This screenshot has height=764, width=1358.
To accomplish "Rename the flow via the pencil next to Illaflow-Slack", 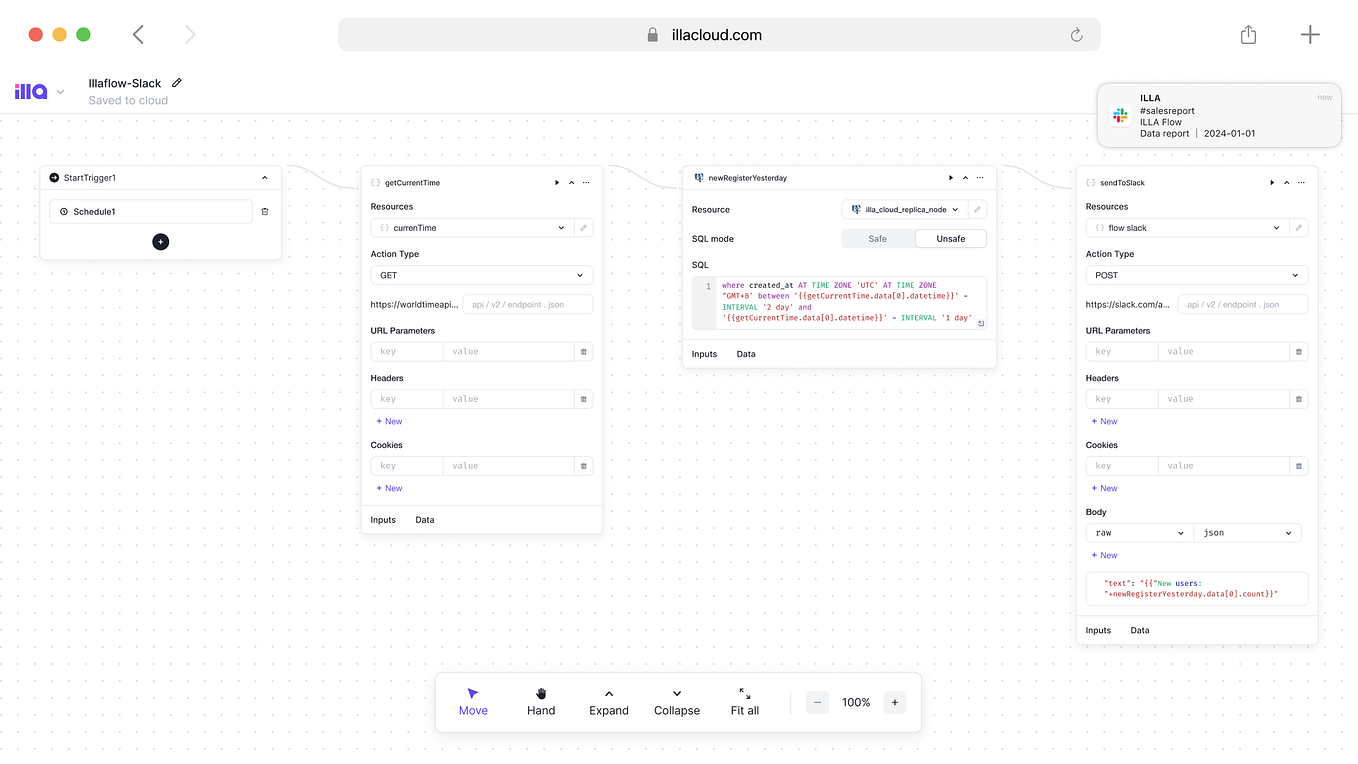I will point(176,83).
